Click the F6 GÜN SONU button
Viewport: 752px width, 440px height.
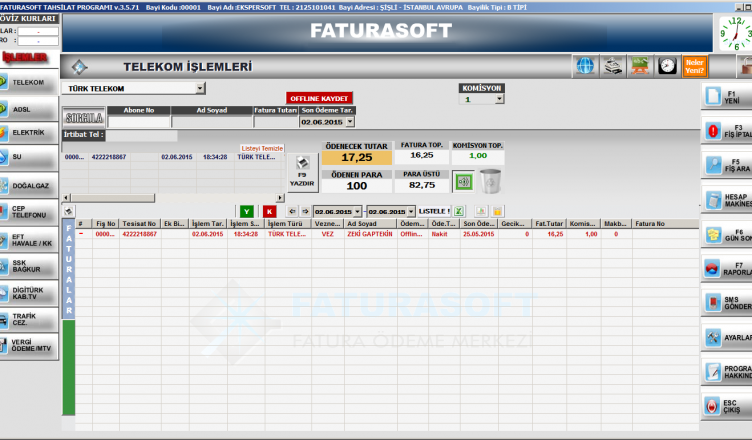(727, 235)
